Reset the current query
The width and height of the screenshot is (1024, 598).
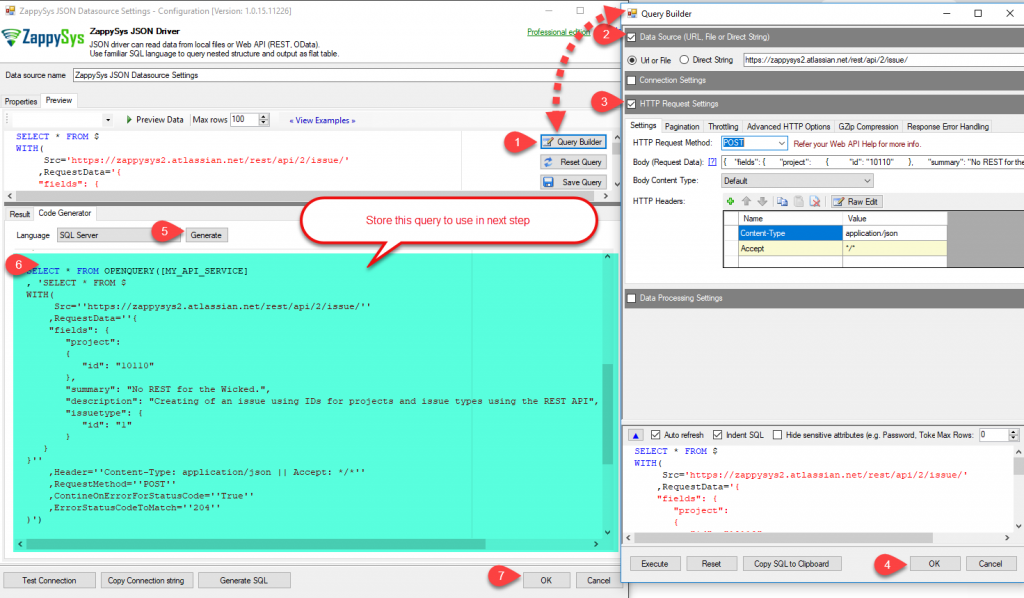point(573,162)
